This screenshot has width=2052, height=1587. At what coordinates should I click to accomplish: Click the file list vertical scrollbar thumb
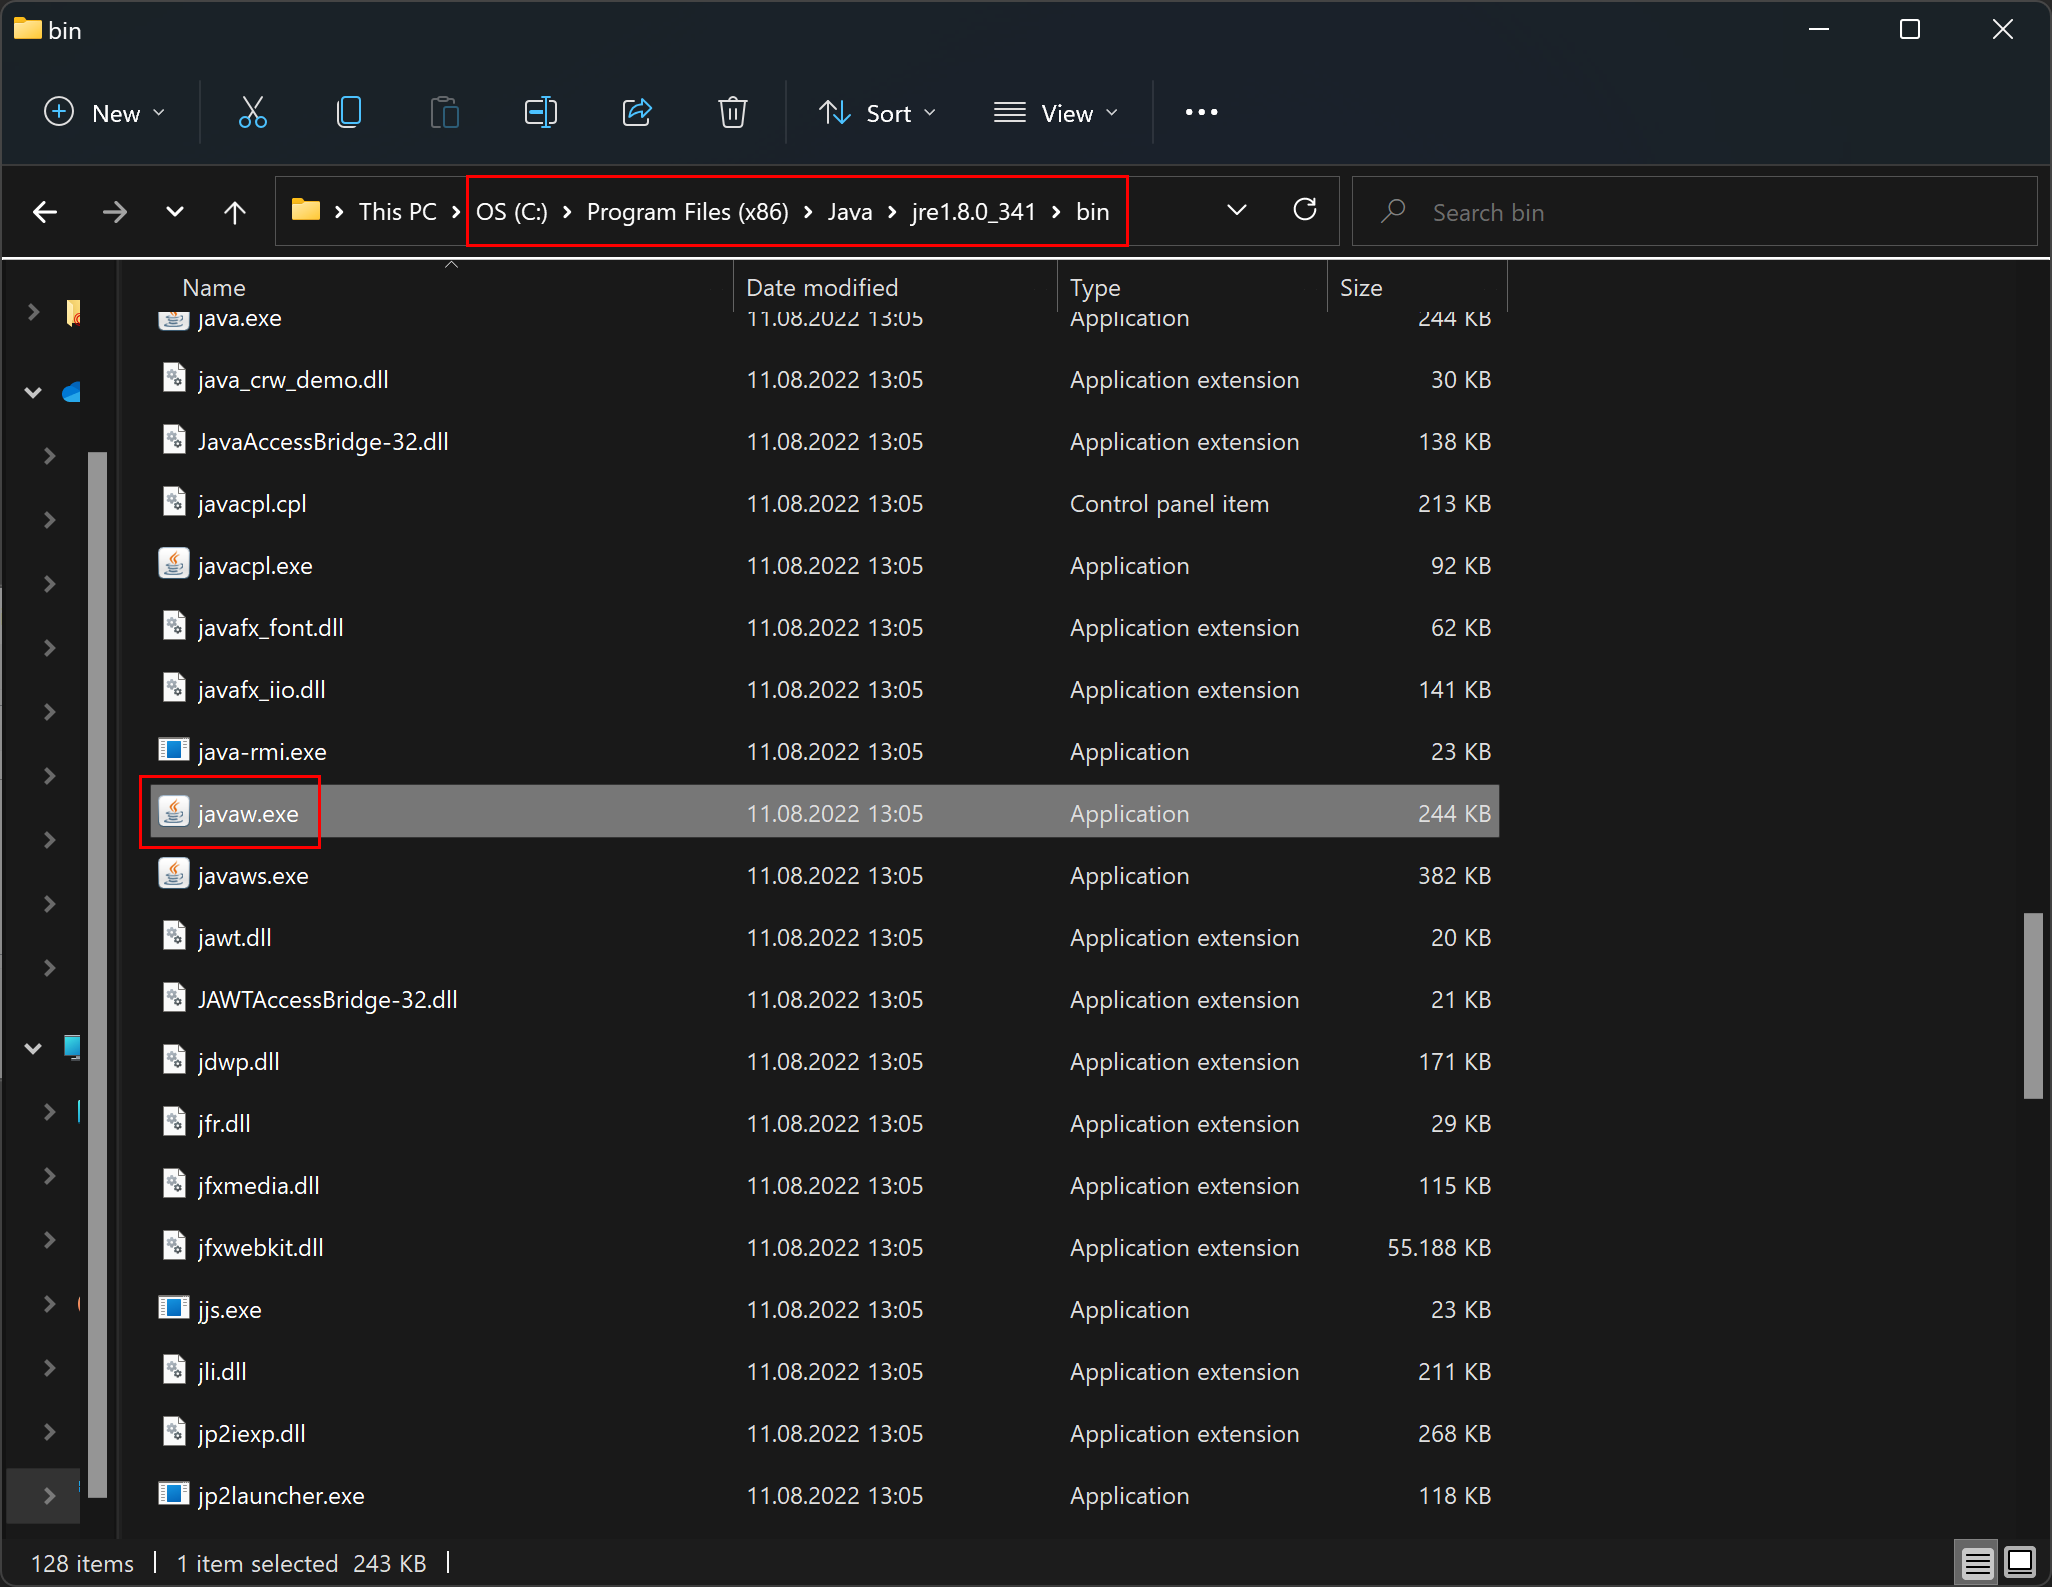(x=2033, y=1005)
